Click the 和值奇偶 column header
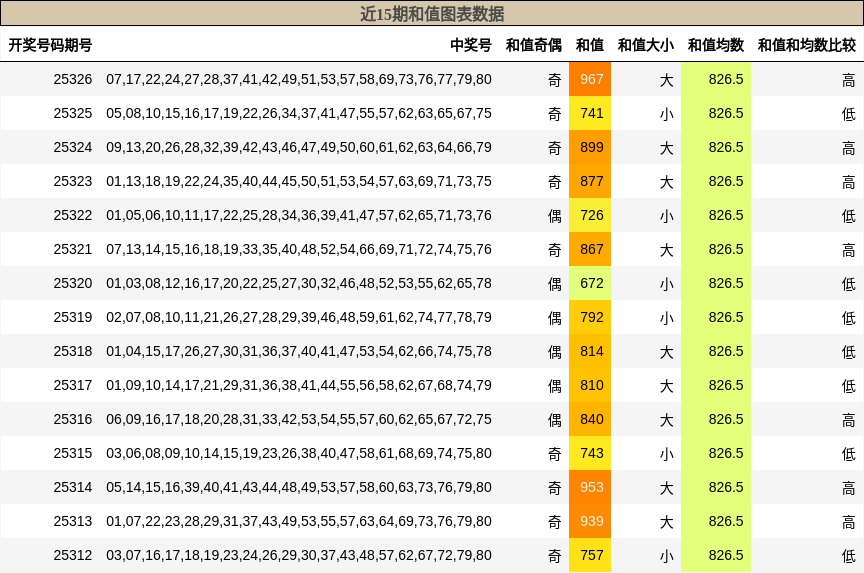Viewport: 864px width, 573px height. tap(533, 45)
